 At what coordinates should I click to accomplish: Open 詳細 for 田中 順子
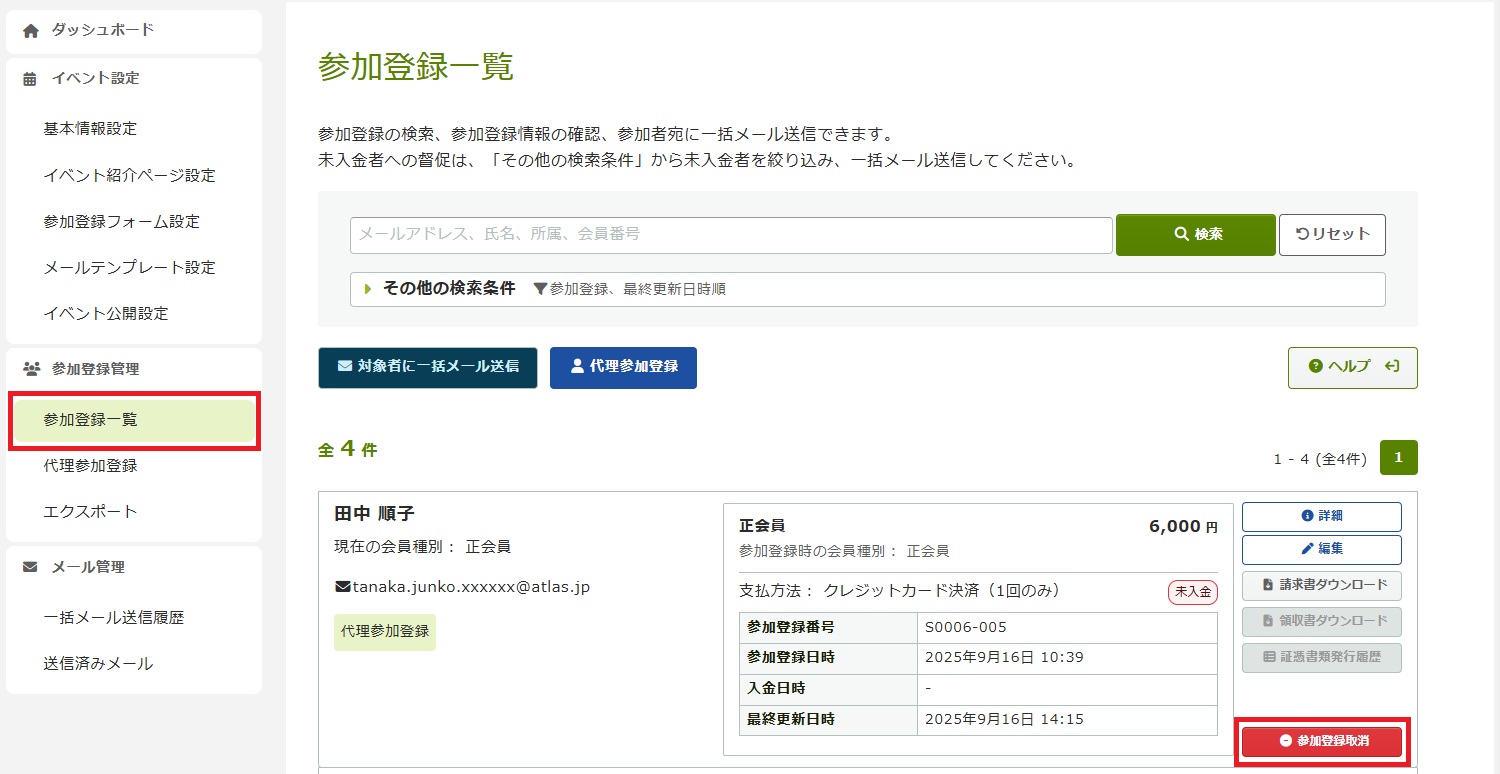coord(1321,516)
